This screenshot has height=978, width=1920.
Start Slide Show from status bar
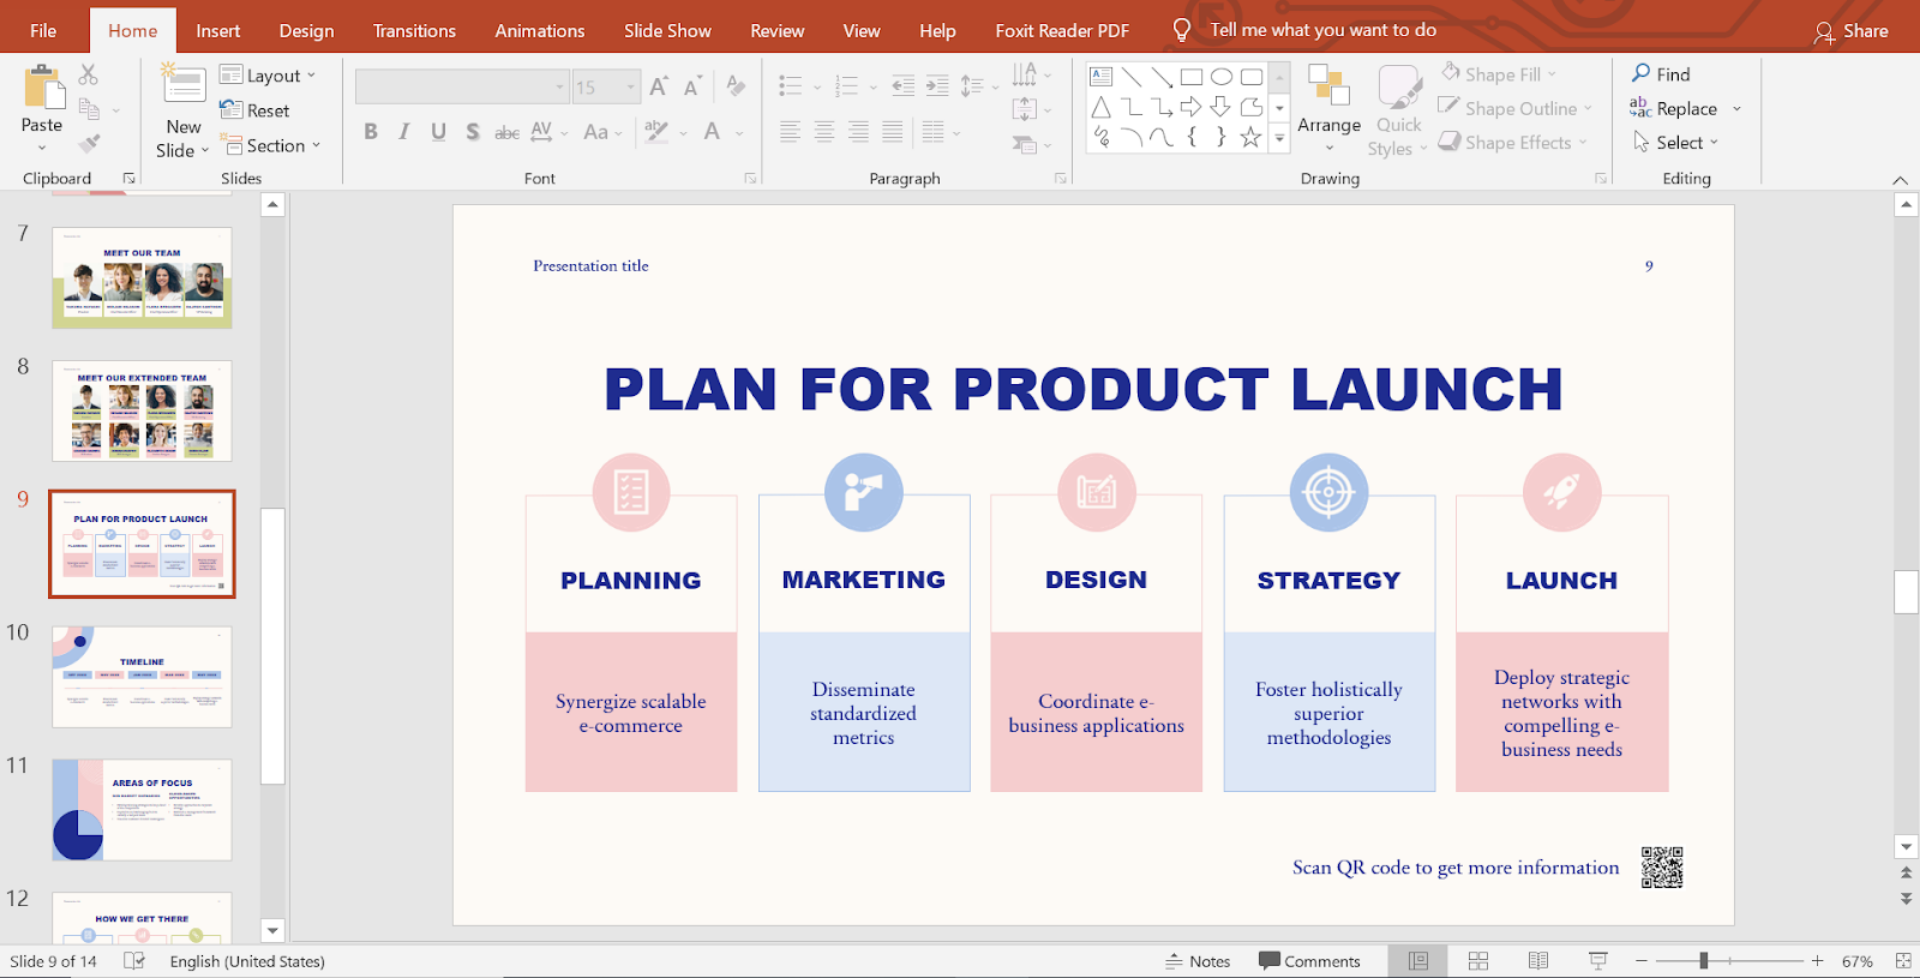coord(1598,961)
